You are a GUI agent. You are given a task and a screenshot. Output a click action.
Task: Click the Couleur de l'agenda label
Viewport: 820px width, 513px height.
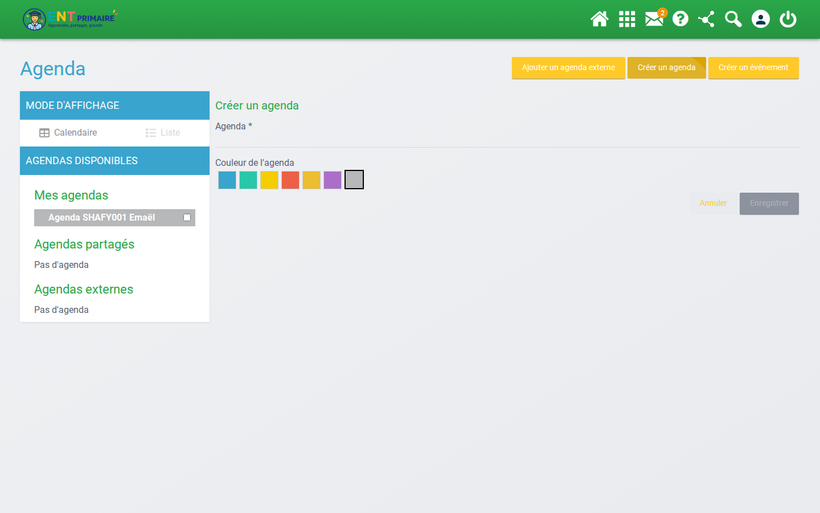click(255, 163)
